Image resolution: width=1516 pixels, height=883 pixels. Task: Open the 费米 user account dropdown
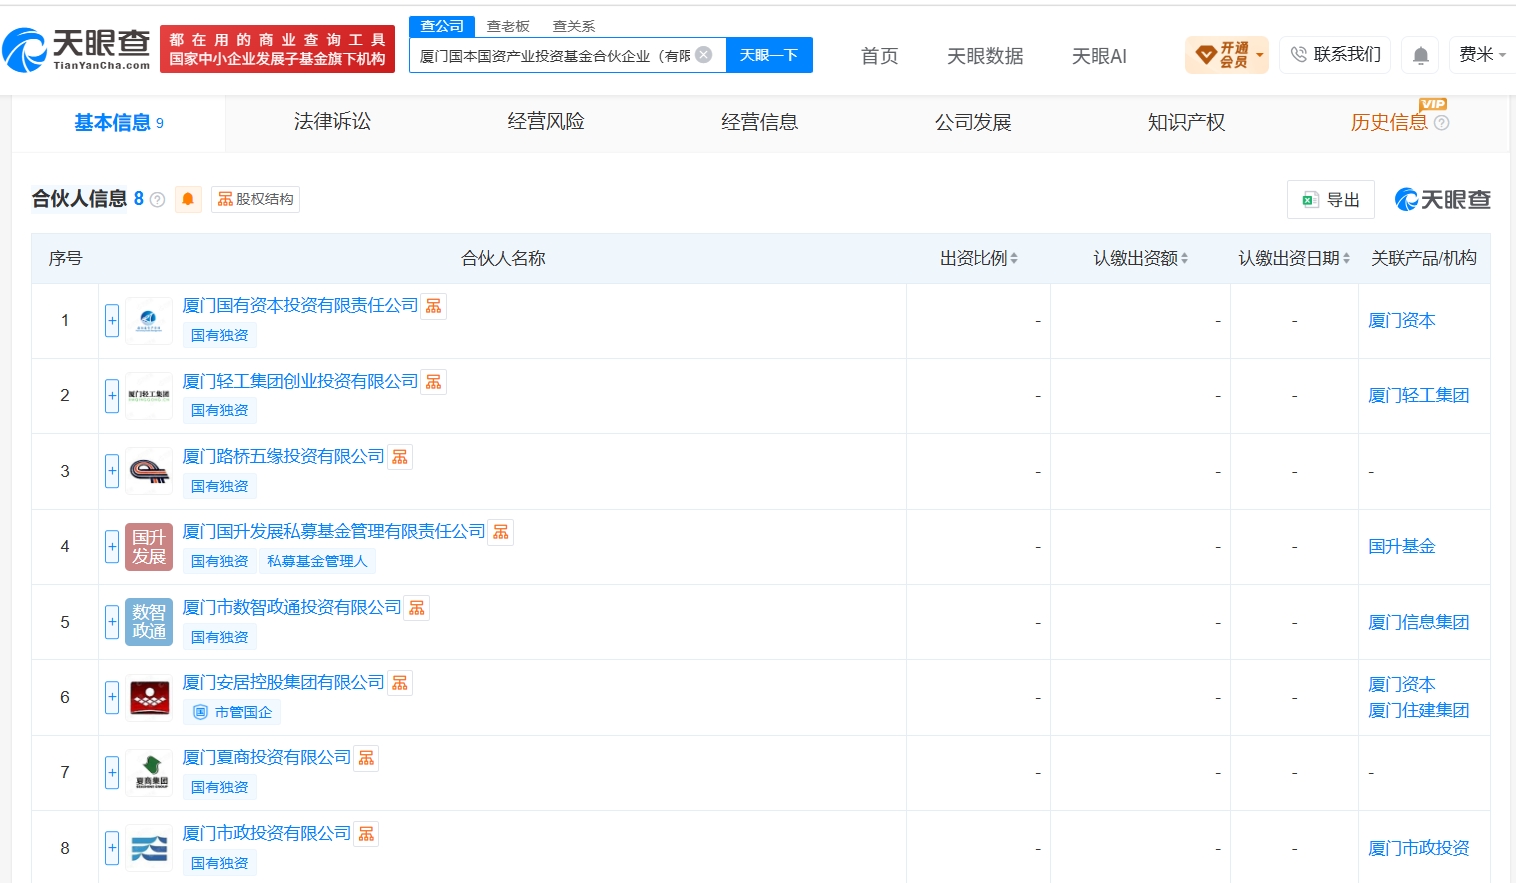tap(1482, 55)
